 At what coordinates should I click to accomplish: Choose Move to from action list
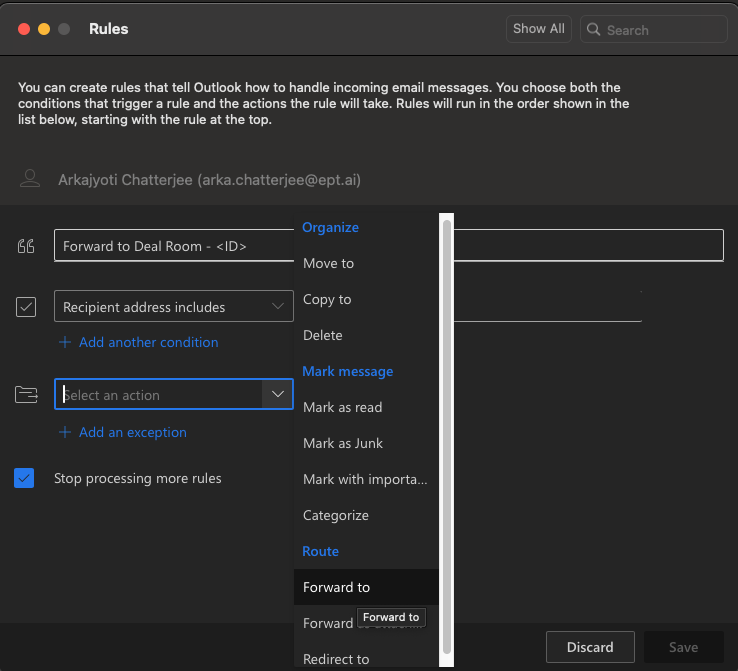tap(329, 263)
